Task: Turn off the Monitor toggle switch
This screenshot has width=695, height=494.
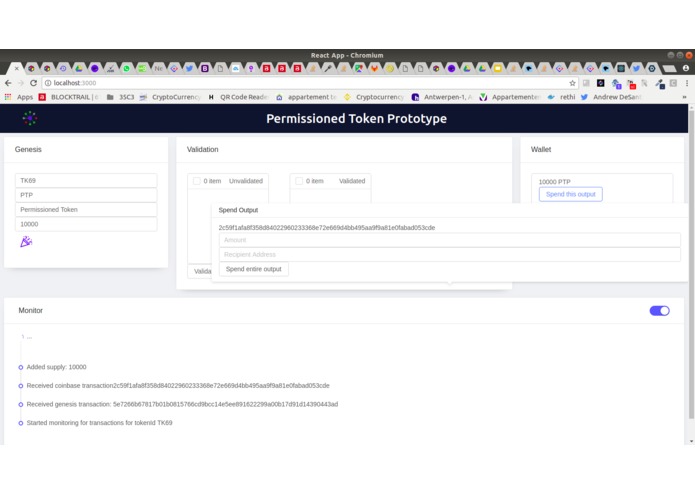Action: (659, 311)
